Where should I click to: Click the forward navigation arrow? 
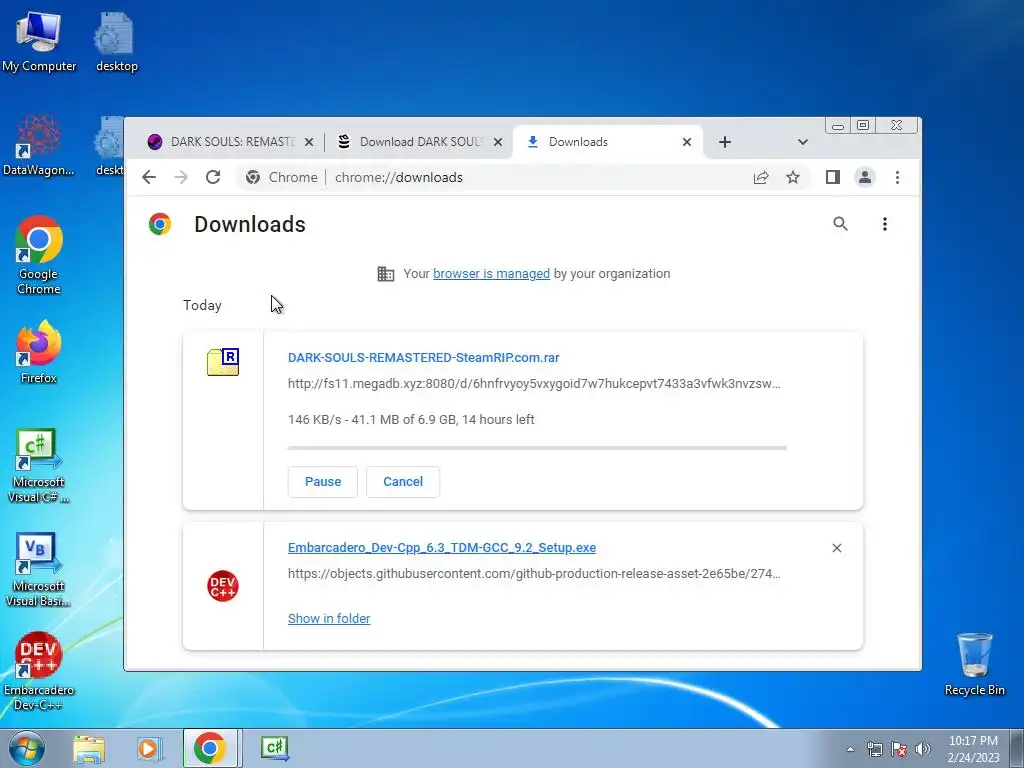pos(181,177)
